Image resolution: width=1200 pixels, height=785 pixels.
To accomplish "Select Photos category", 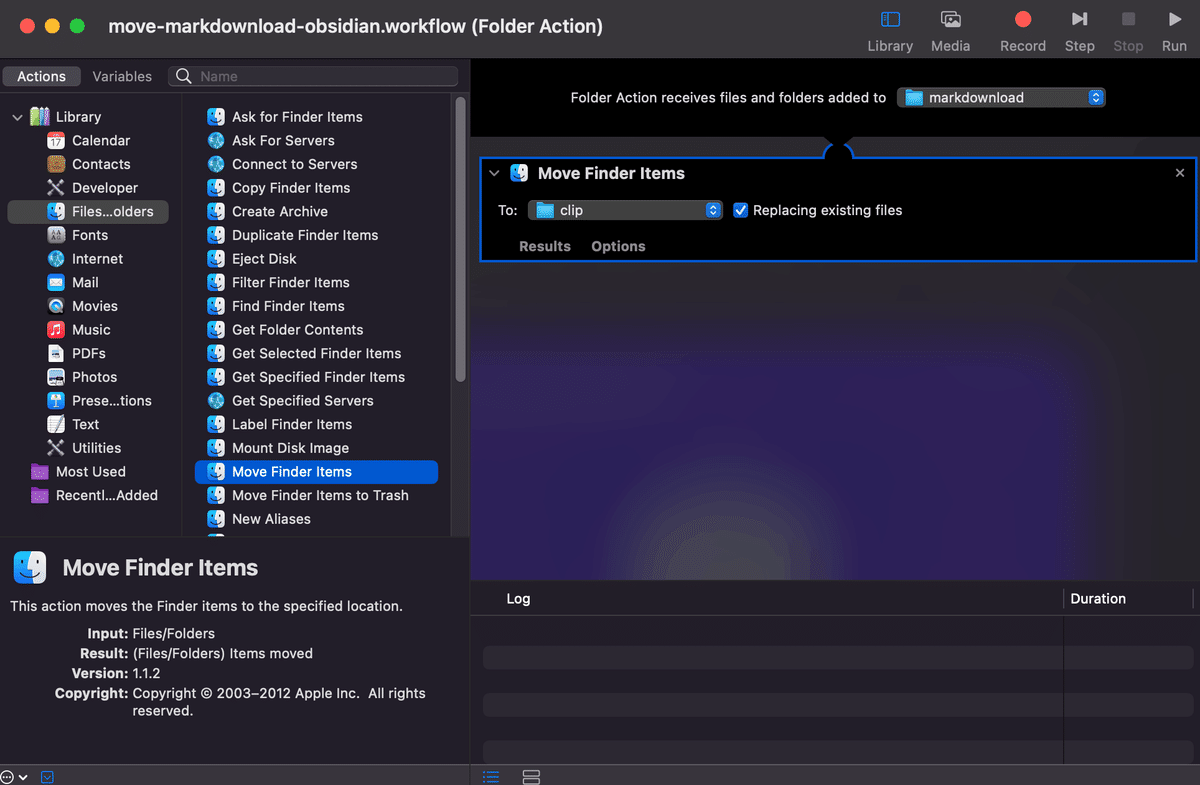I will click(94, 377).
